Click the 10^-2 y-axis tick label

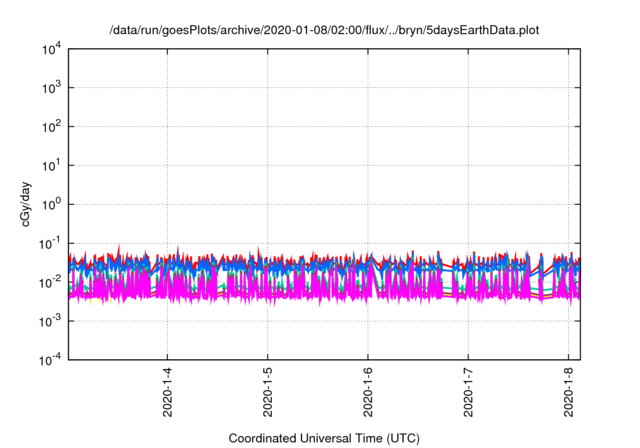(50, 282)
